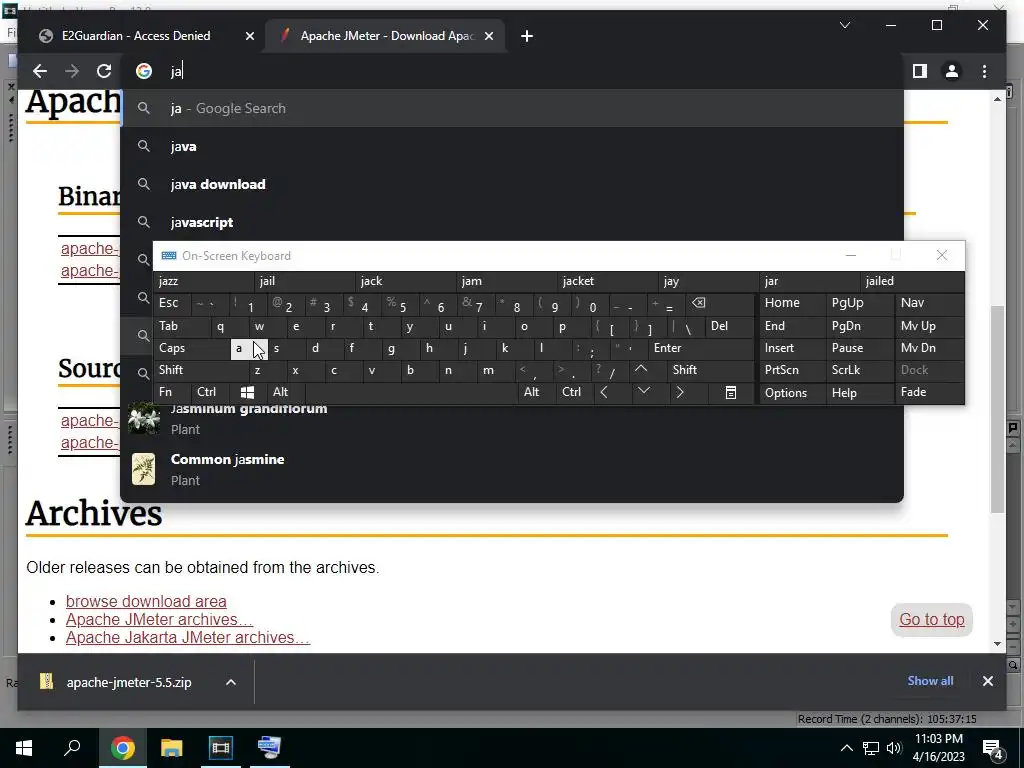The width and height of the screenshot is (1024, 768).
Task: Click the left arrow key on On-Screen Keyboard
Action: pyautogui.click(x=604, y=392)
